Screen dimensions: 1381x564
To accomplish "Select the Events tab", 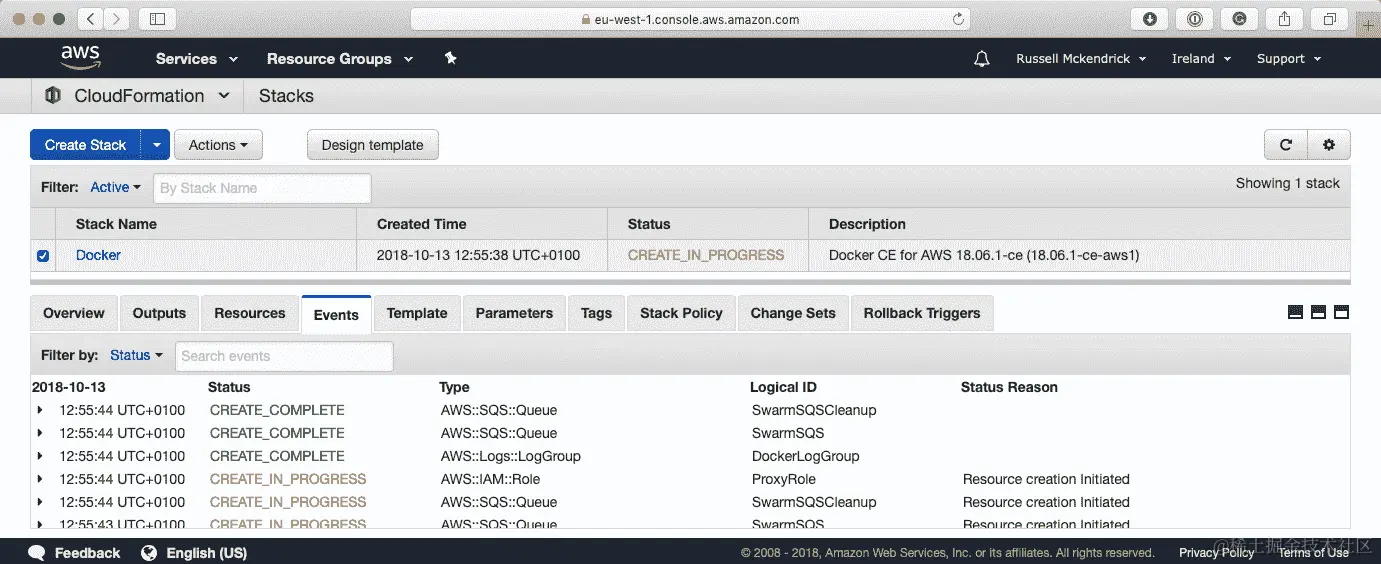I will point(336,314).
